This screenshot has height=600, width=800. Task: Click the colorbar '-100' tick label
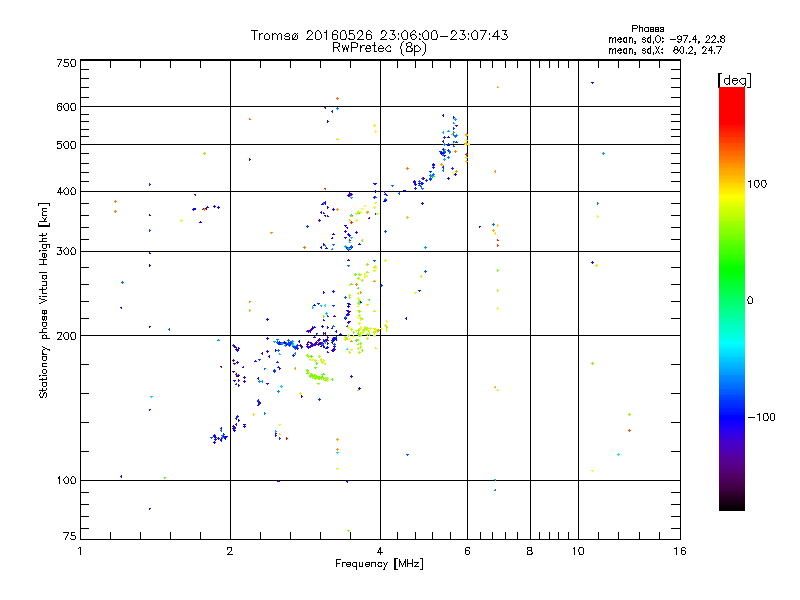761,417
